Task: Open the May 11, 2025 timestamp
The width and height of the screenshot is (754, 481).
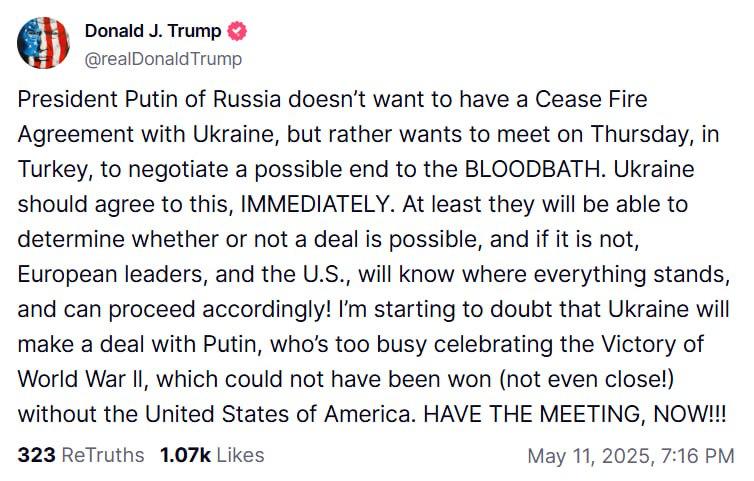Action: (x=630, y=456)
